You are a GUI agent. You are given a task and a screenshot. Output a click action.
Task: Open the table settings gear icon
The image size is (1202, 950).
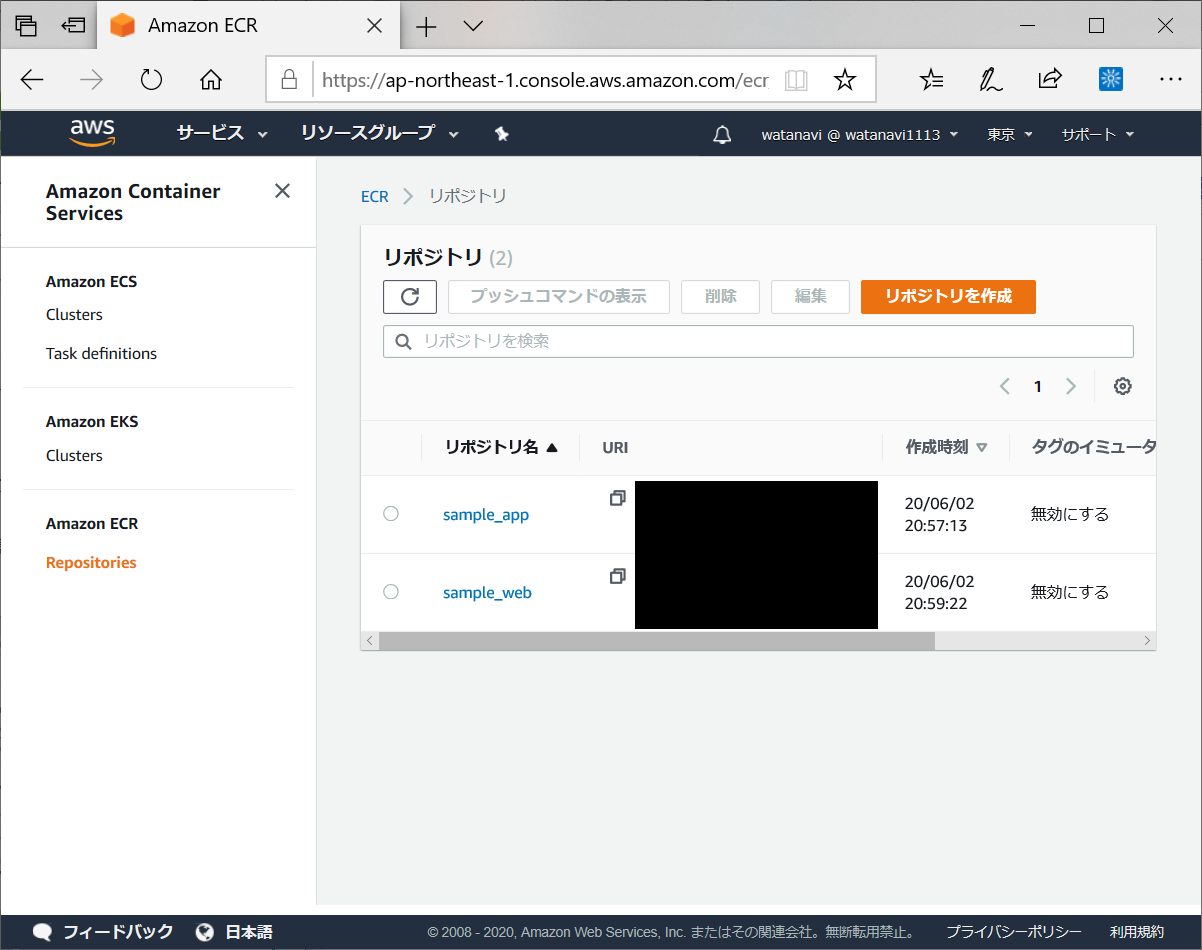[1122, 386]
